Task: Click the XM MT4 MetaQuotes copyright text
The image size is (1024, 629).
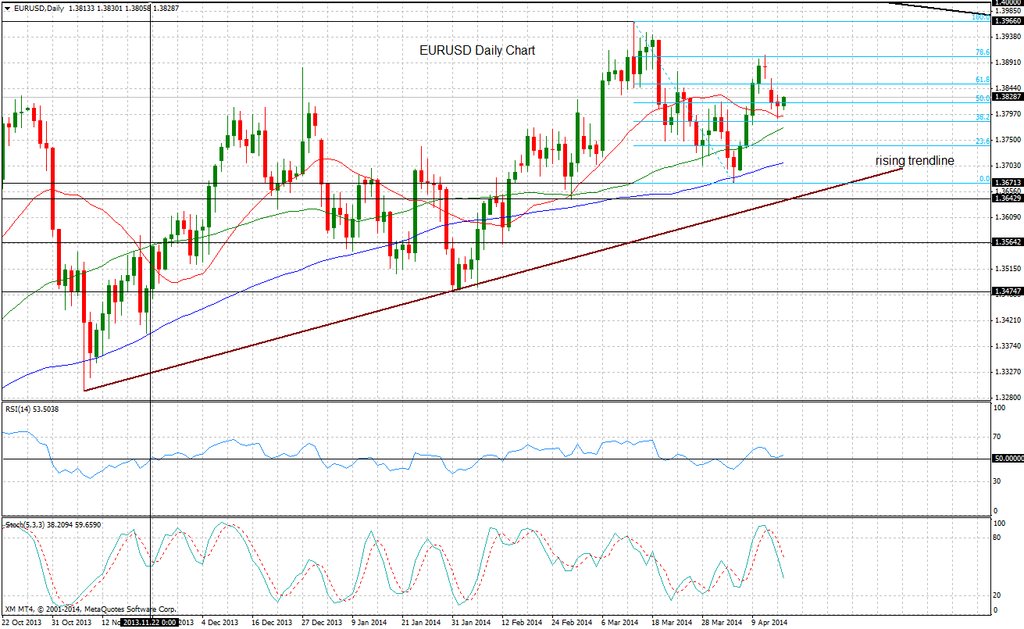Action: coord(90,608)
